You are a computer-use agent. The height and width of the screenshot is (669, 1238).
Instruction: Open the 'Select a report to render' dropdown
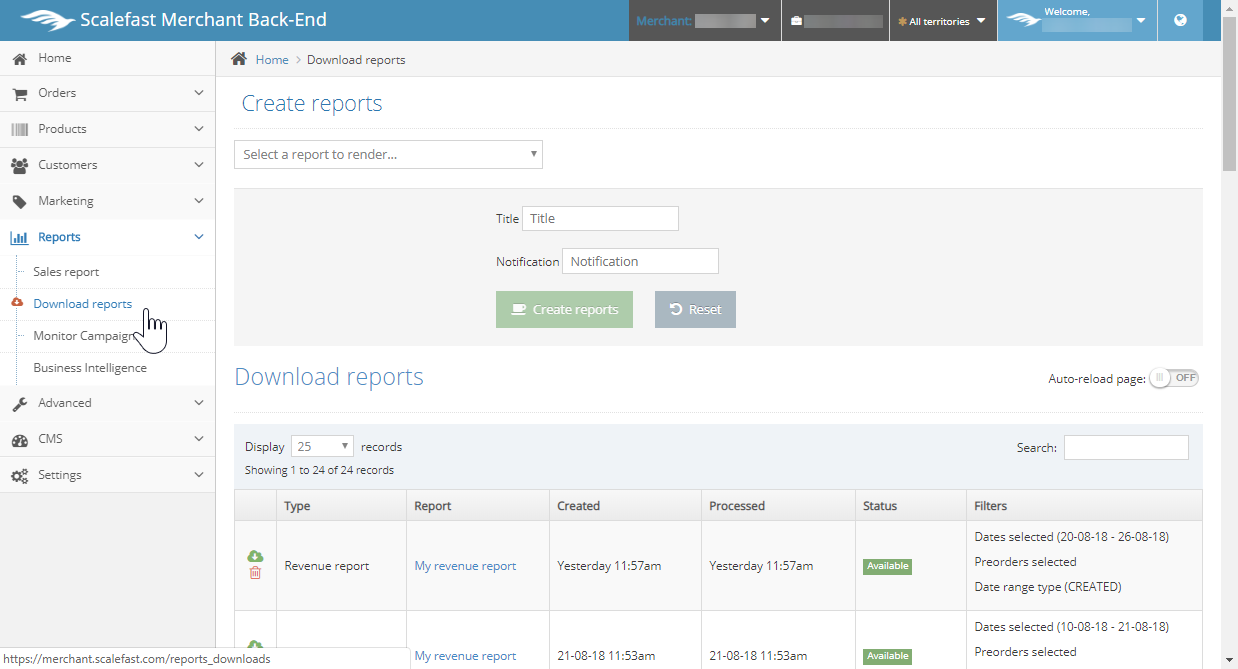point(388,155)
